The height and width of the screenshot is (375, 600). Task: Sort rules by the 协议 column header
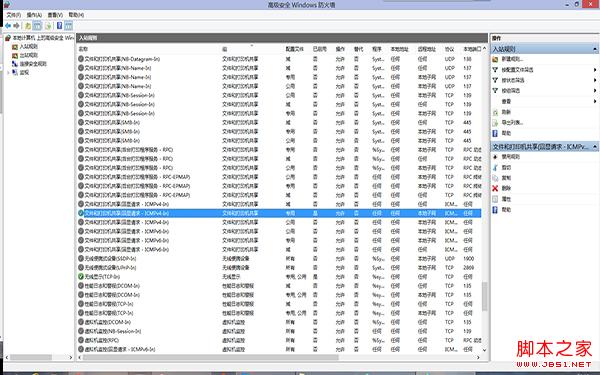click(451, 49)
